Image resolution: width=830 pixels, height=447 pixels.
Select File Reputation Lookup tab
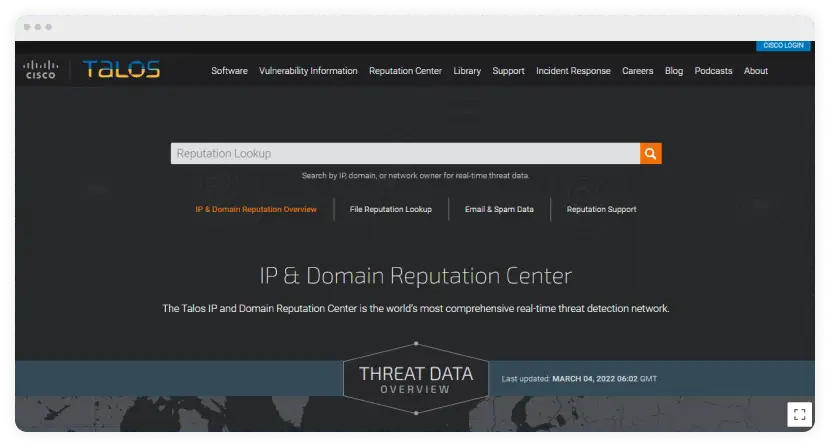(391, 209)
